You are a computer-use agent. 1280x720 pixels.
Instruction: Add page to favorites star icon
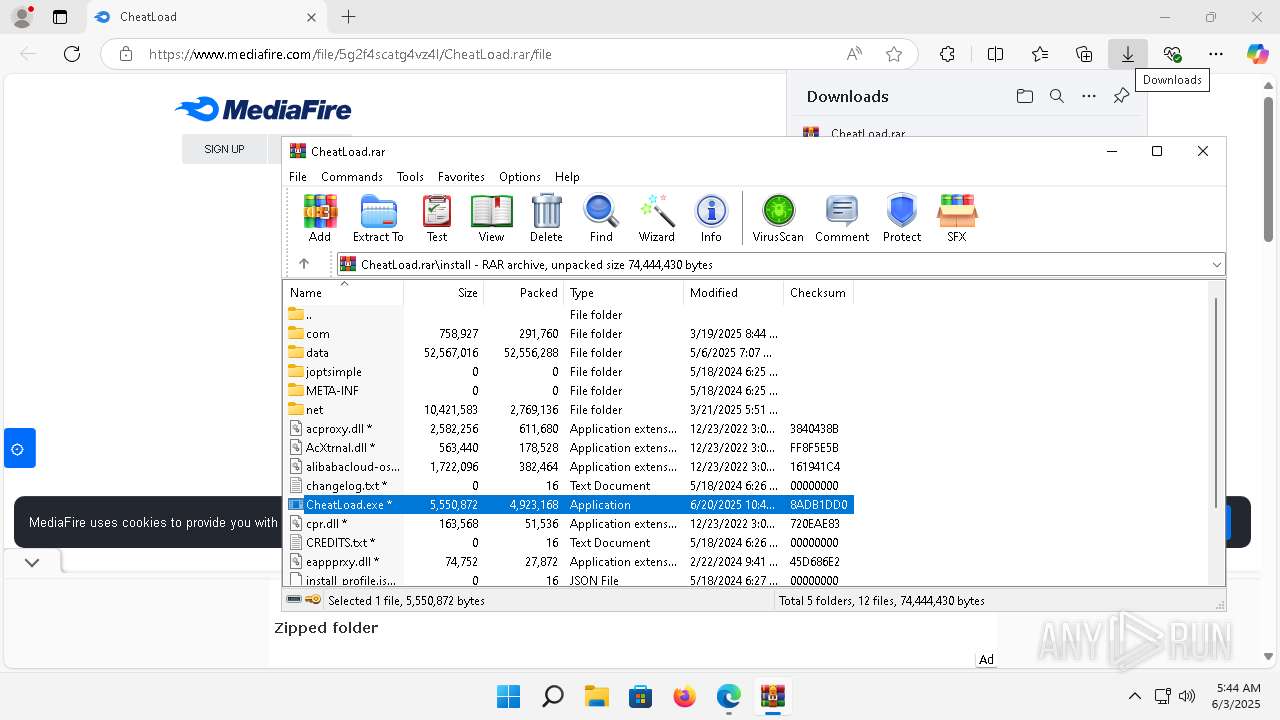click(x=894, y=54)
